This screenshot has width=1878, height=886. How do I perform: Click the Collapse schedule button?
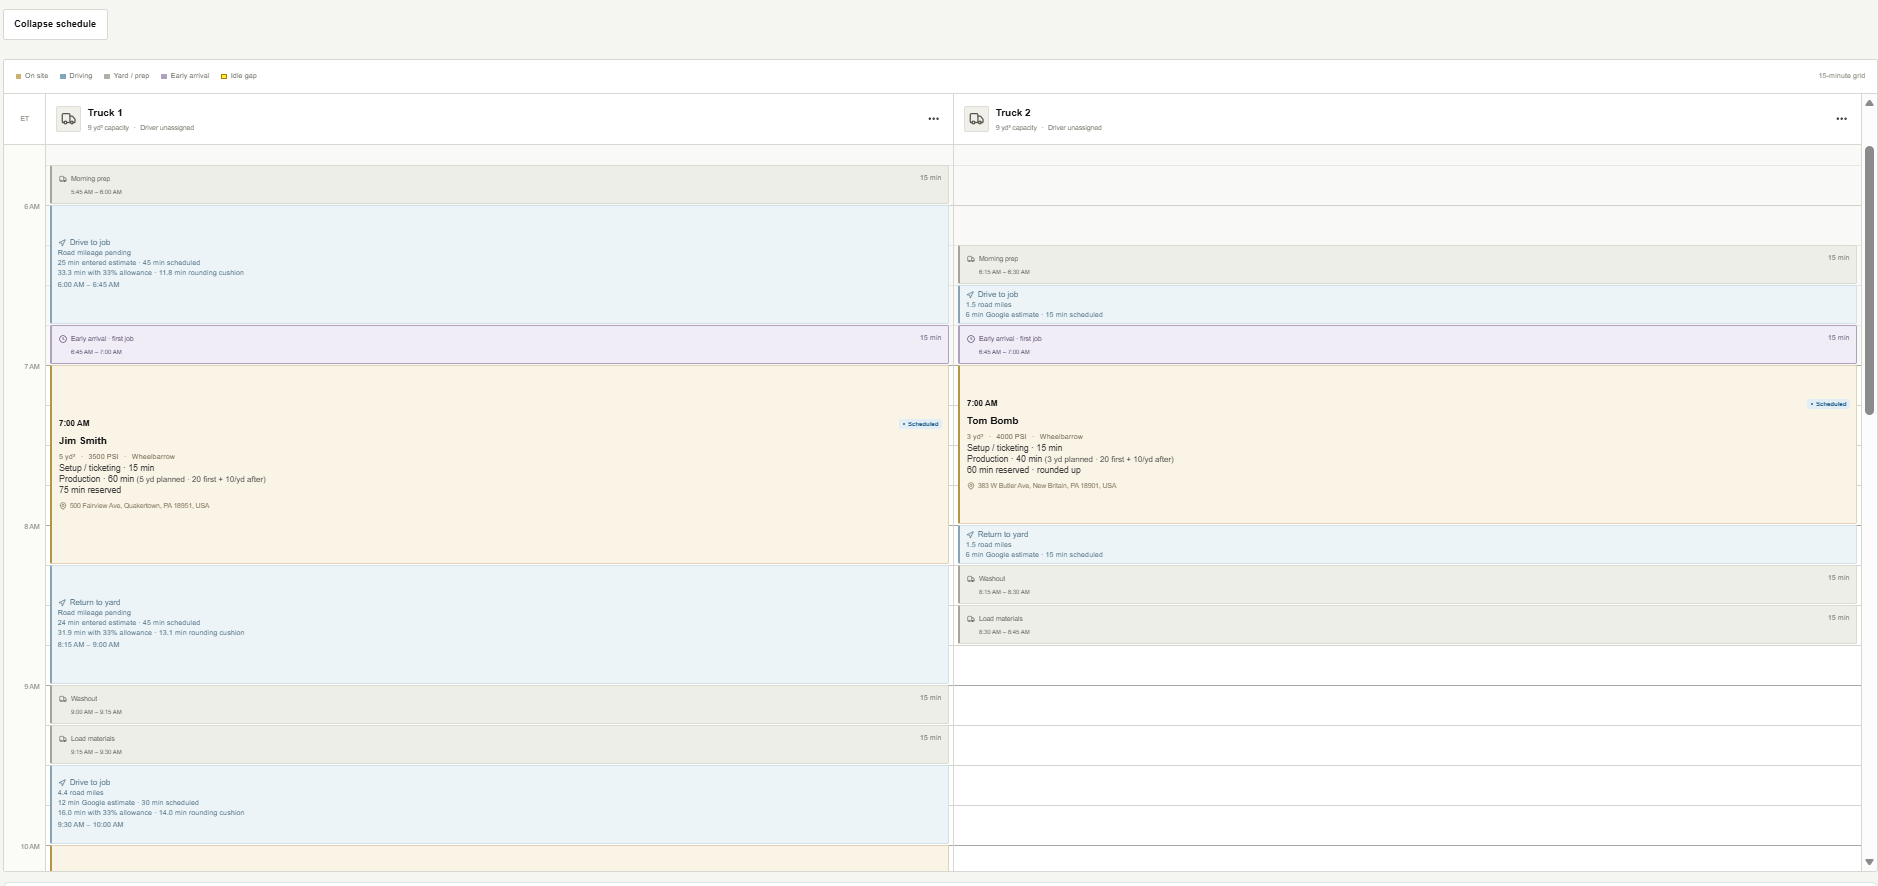[55, 24]
